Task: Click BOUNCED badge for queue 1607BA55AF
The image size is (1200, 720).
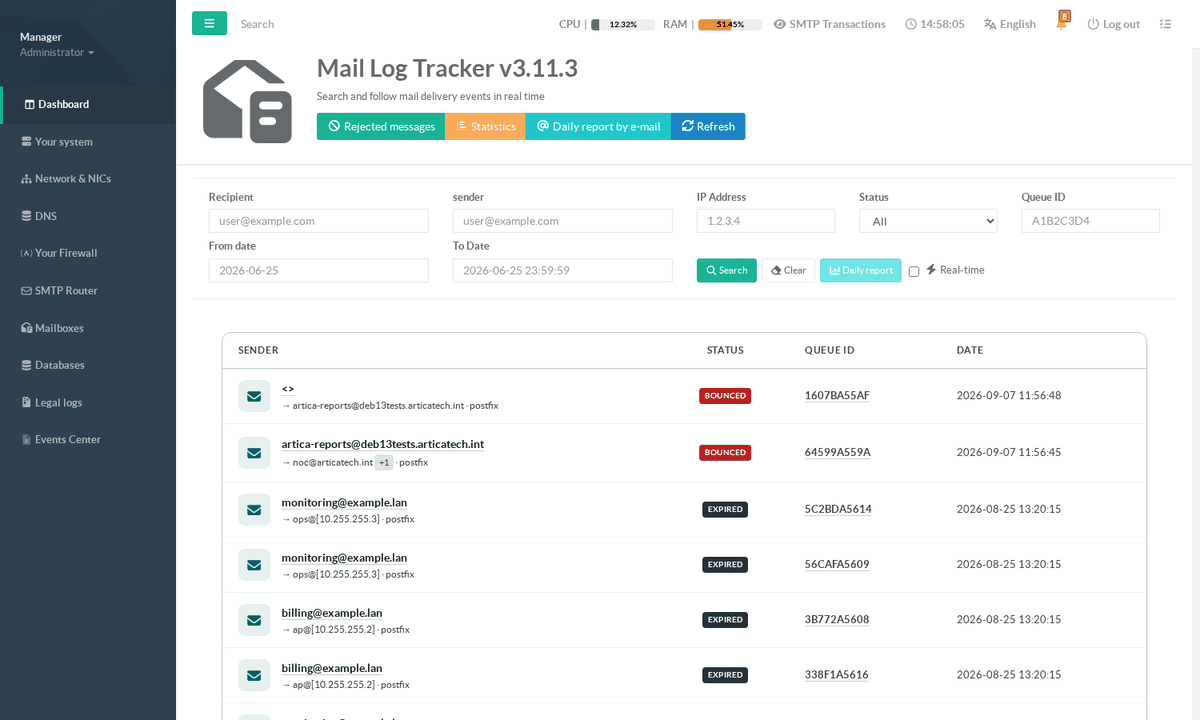Action: click(725, 396)
